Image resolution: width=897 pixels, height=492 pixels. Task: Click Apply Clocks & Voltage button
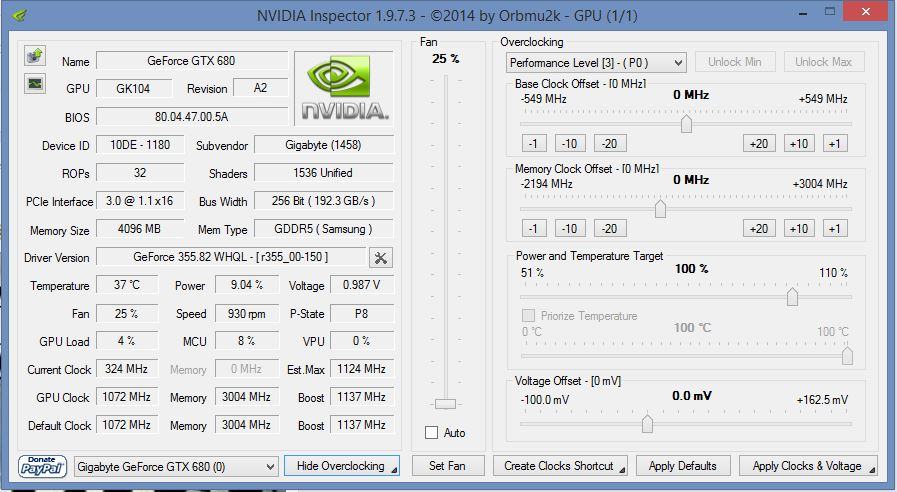tap(808, 466)
